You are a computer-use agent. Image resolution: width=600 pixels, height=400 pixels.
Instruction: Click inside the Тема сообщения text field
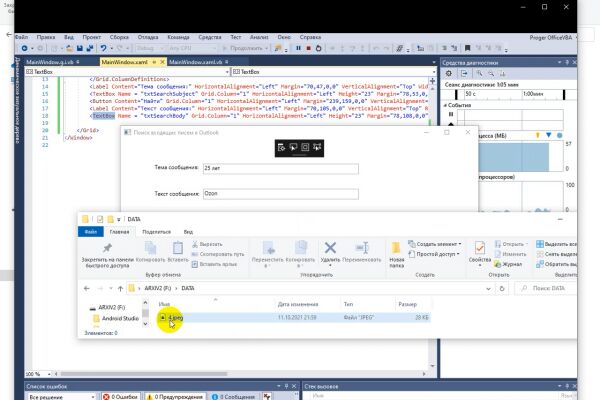(x=281, y=168)
